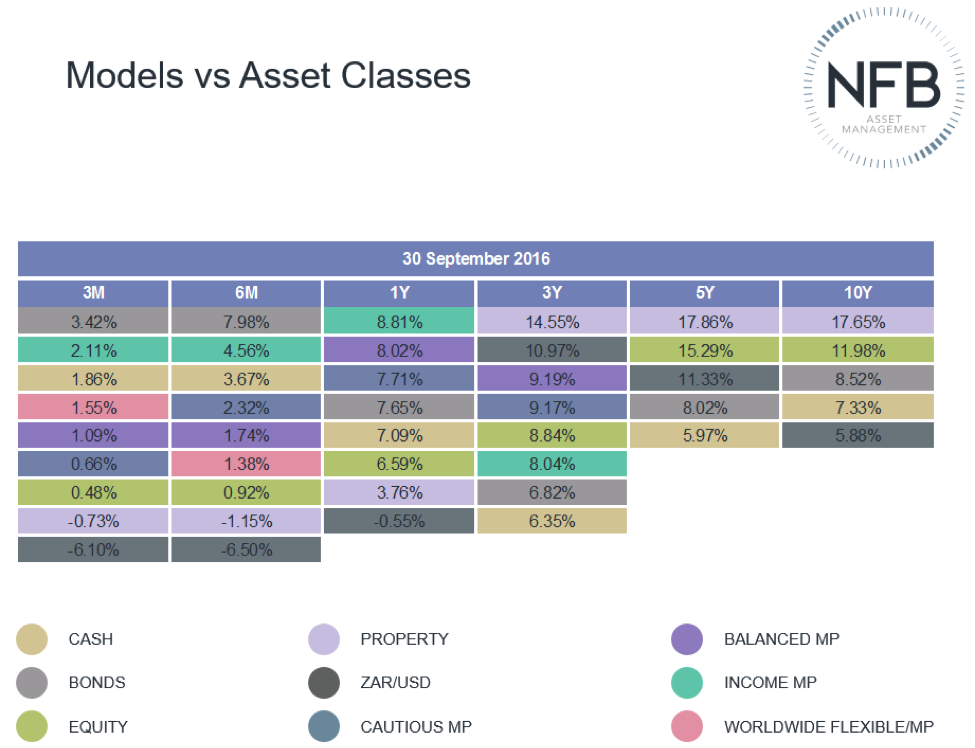The image size is (975, 748).
Task: Select the 1Y column header
Action: click(399, 293)
